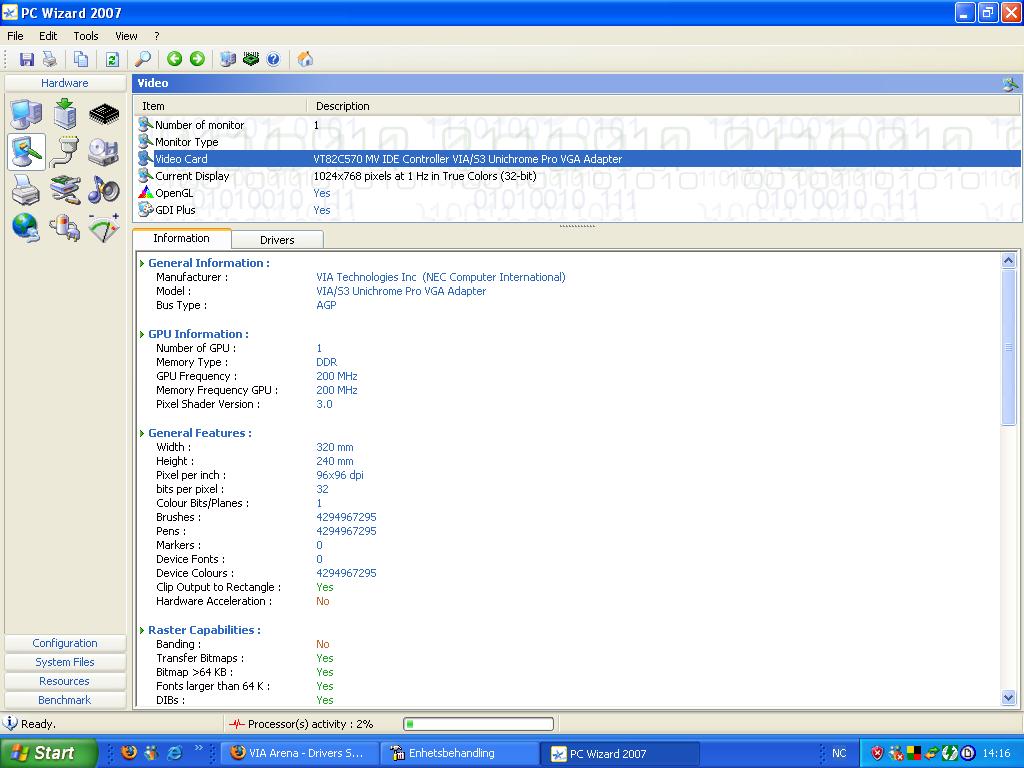Click the green chip toolbar icon
This screenshot has height=768, width=1024.
coord(251,59)
